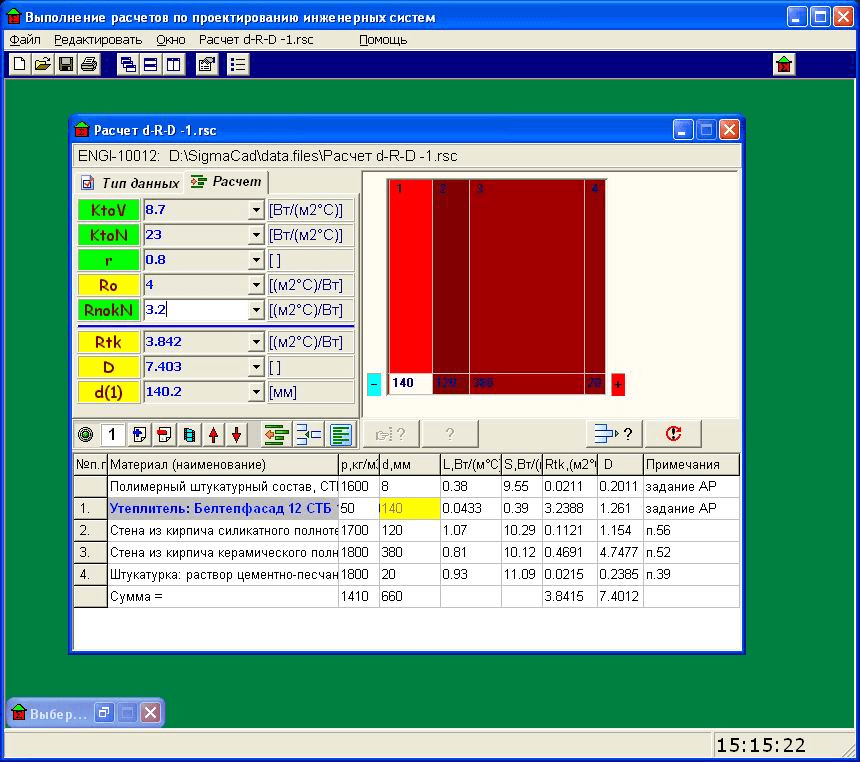Move layer down with red down arrow
Viewport: 860px width, 762px height.
click(x=236, y=435)
